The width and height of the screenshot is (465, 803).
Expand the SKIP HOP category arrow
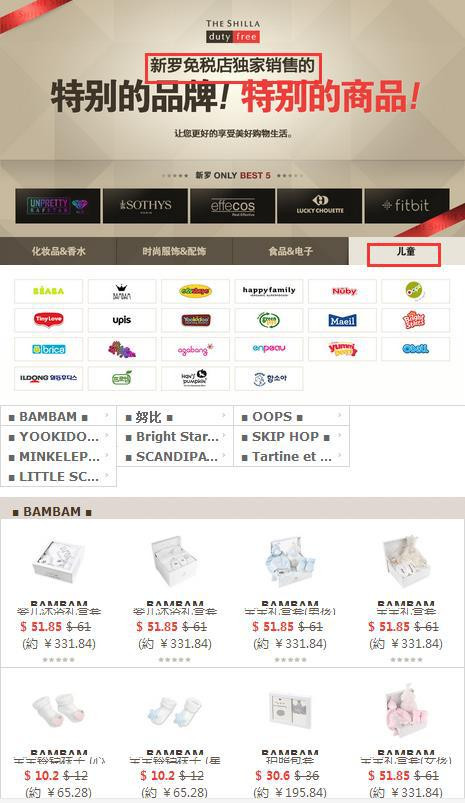click(340, 436)
